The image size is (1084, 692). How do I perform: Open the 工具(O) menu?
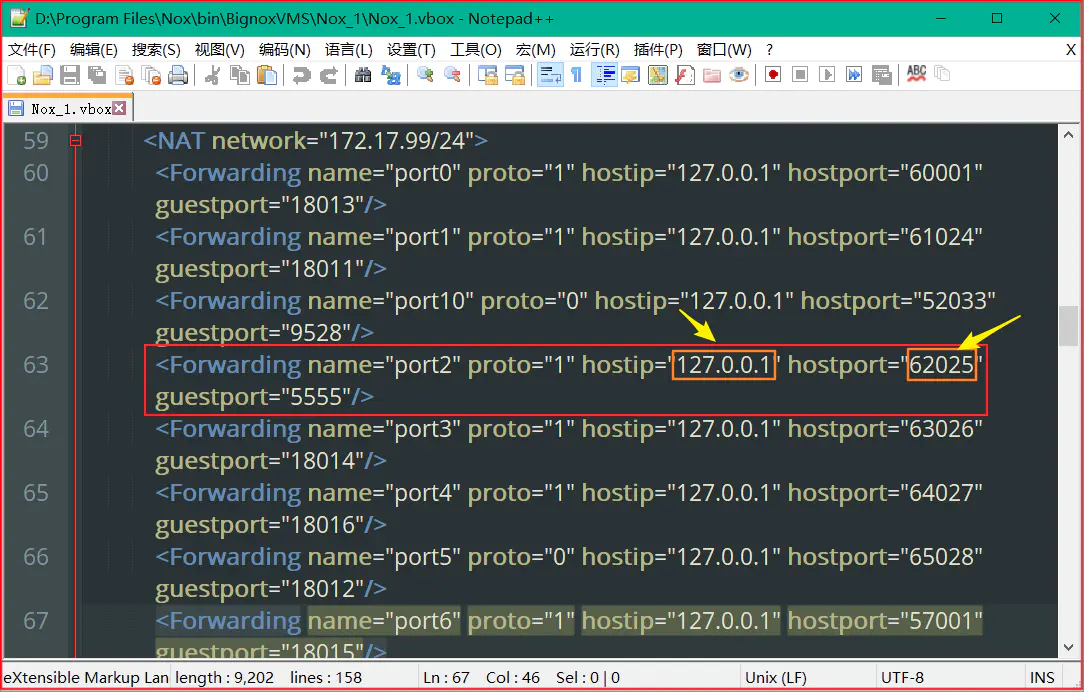pos(476,50)
